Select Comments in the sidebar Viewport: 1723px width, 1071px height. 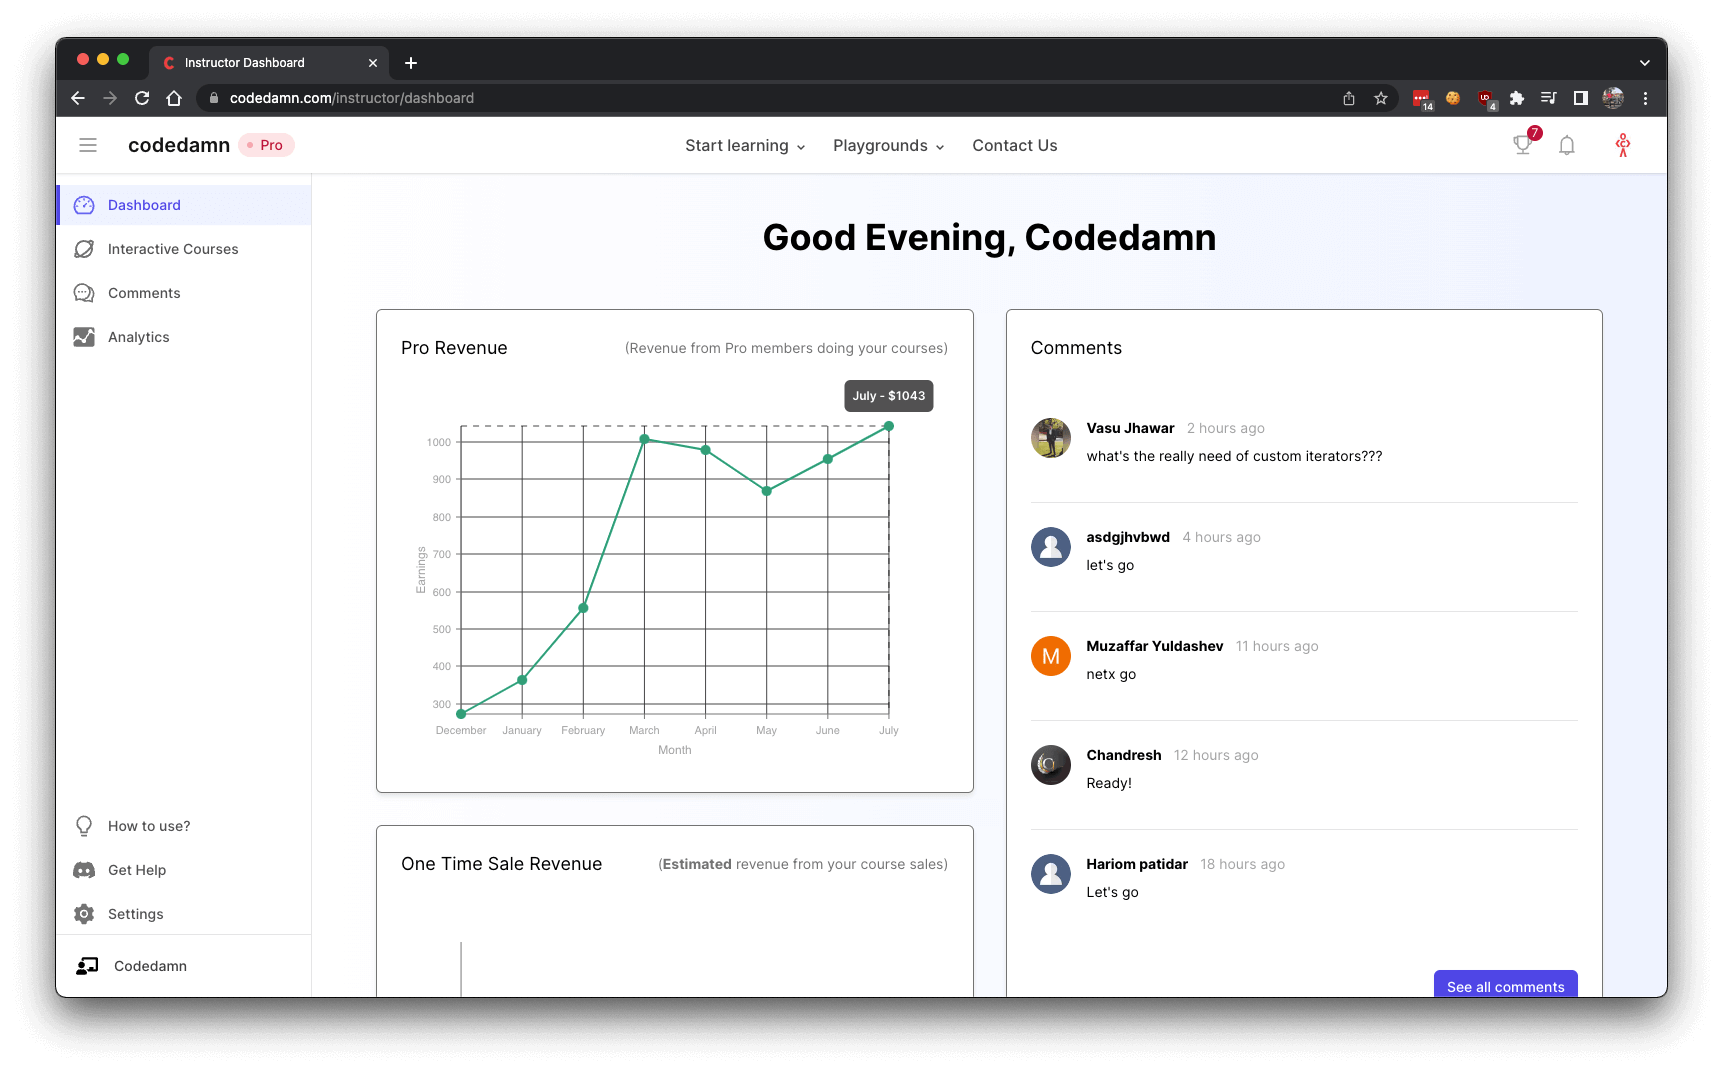[x=144, y=293]
